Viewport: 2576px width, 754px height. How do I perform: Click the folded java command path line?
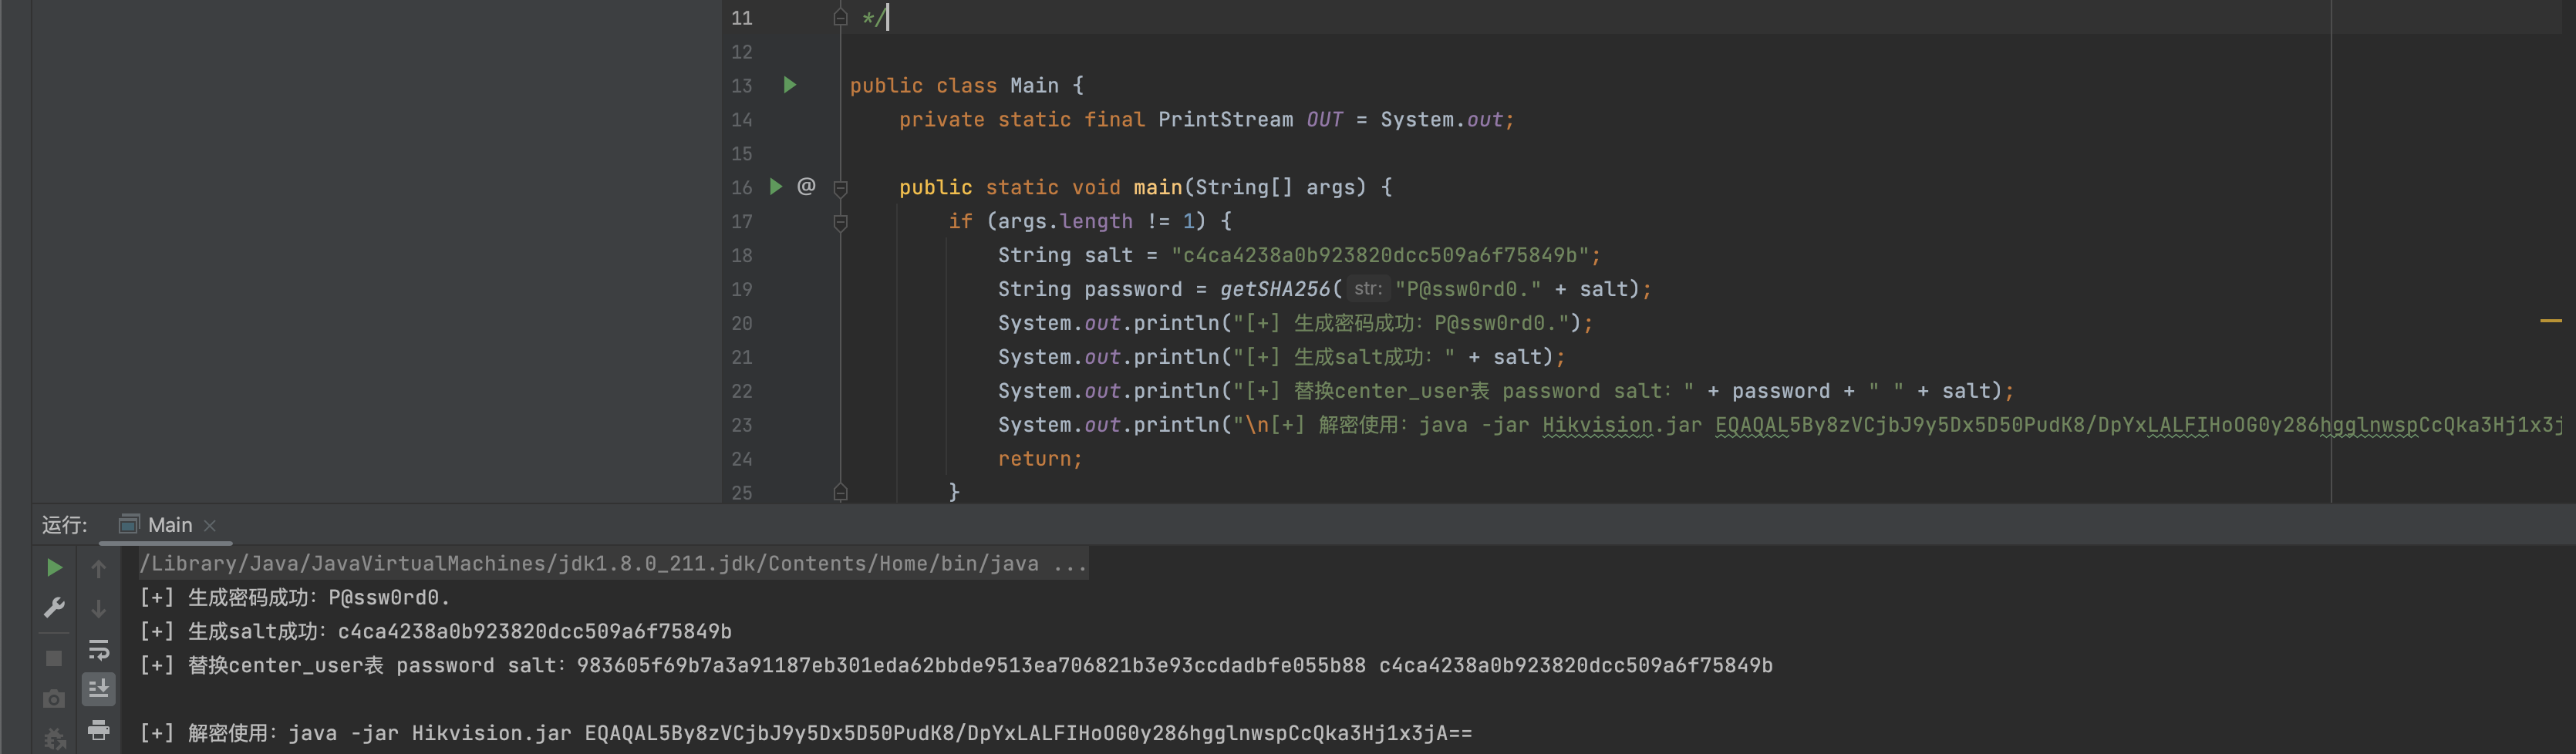[612, 564]
